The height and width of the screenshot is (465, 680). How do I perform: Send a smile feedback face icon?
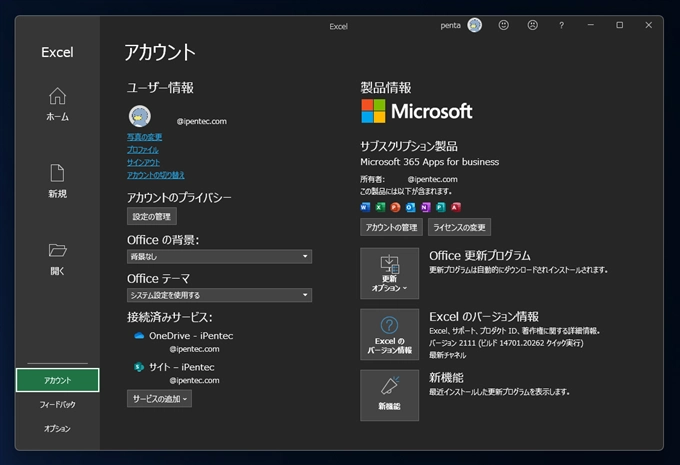click(503, 25)
